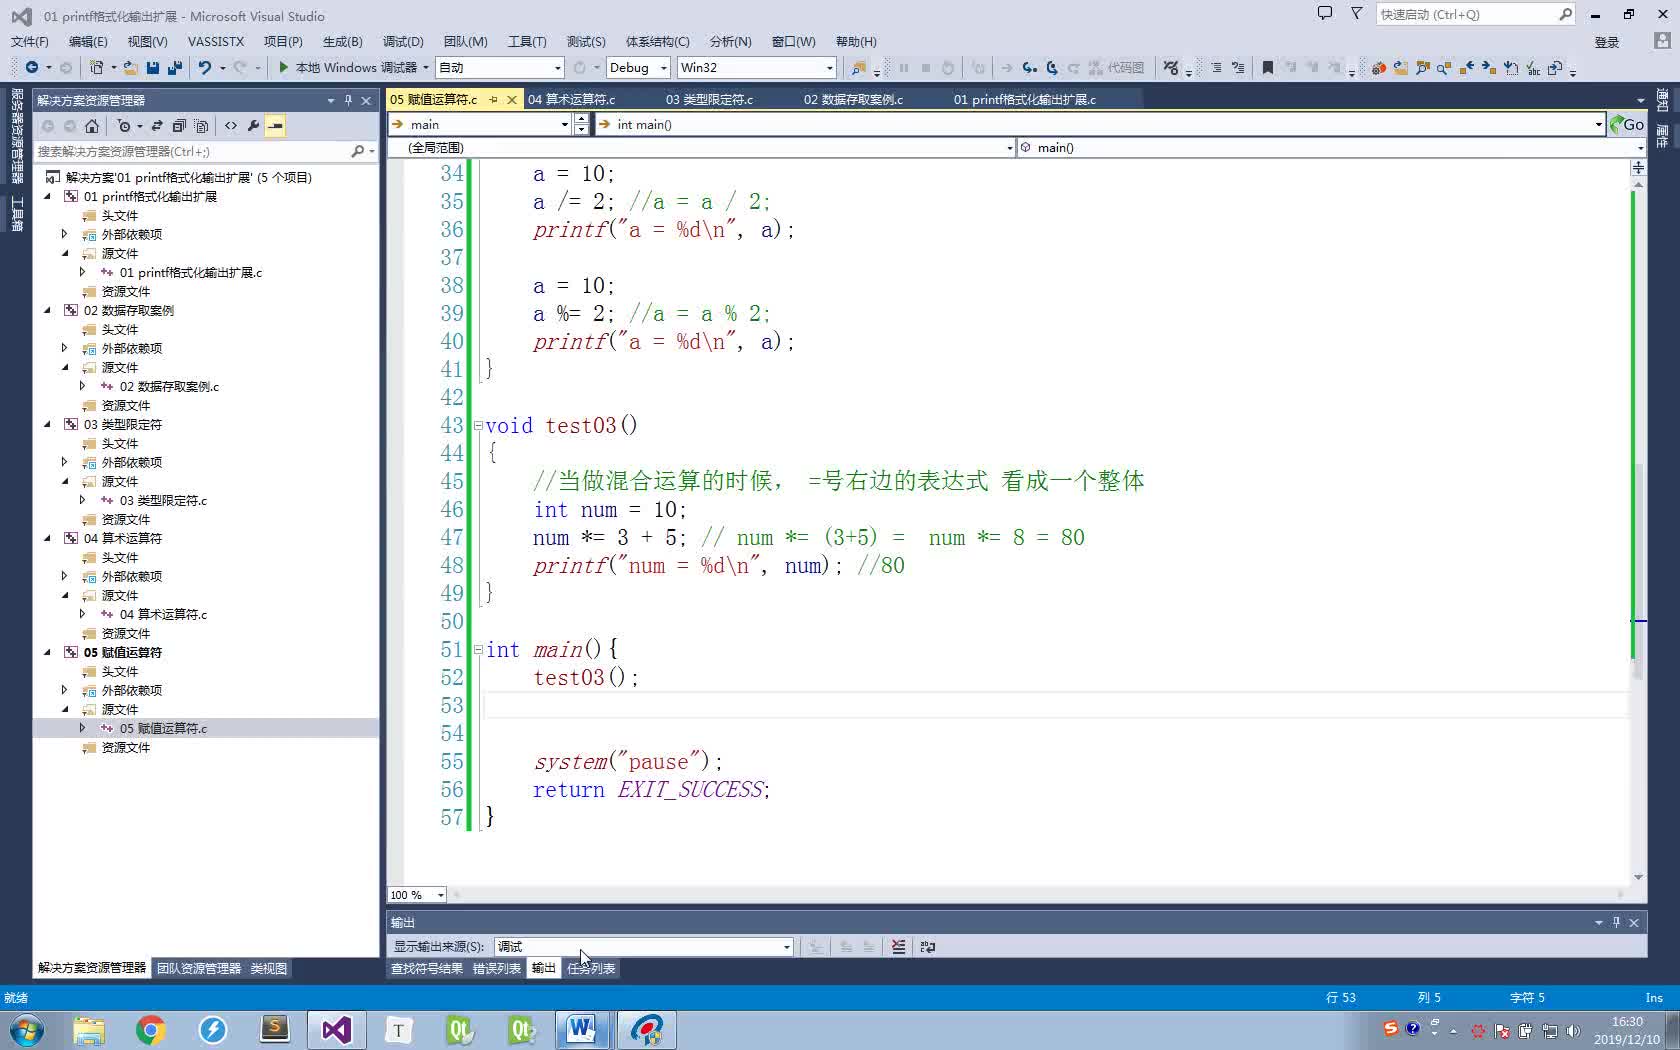This screenshot has height=1050, width=1680.
Task: Open the 自动 debug target dropdown
Action: (500, 67)
